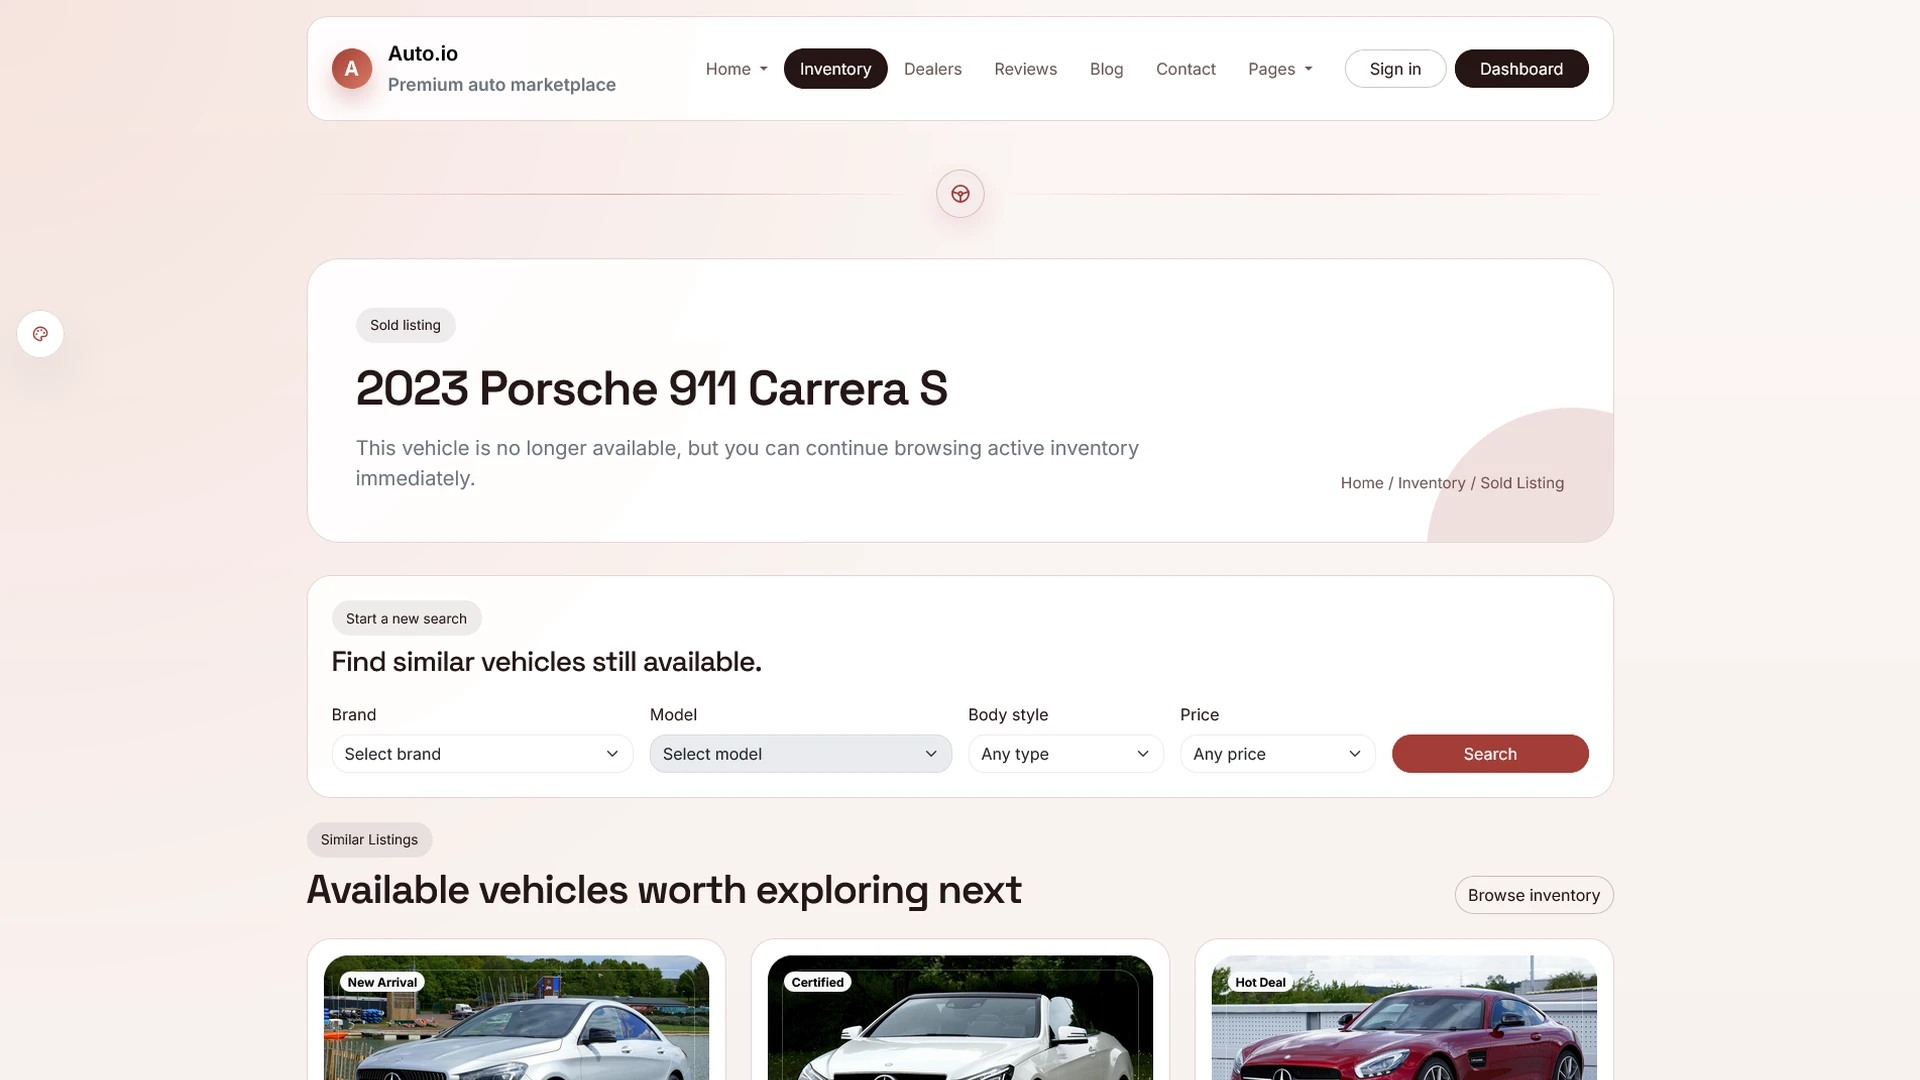Viewport: 1920px width, 1080px height.
Task: Click the Certified badge label
Action: click(818, 982)
